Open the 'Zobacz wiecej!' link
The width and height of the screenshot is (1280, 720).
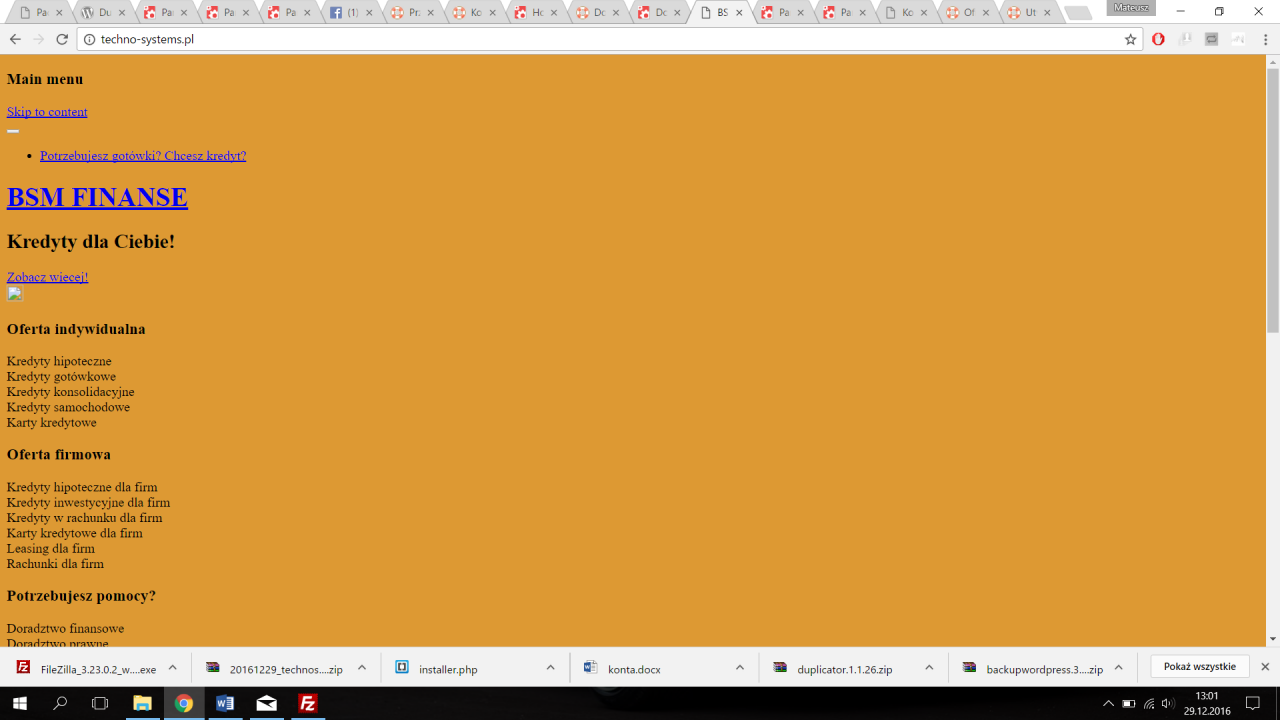[x=47, y=277]
